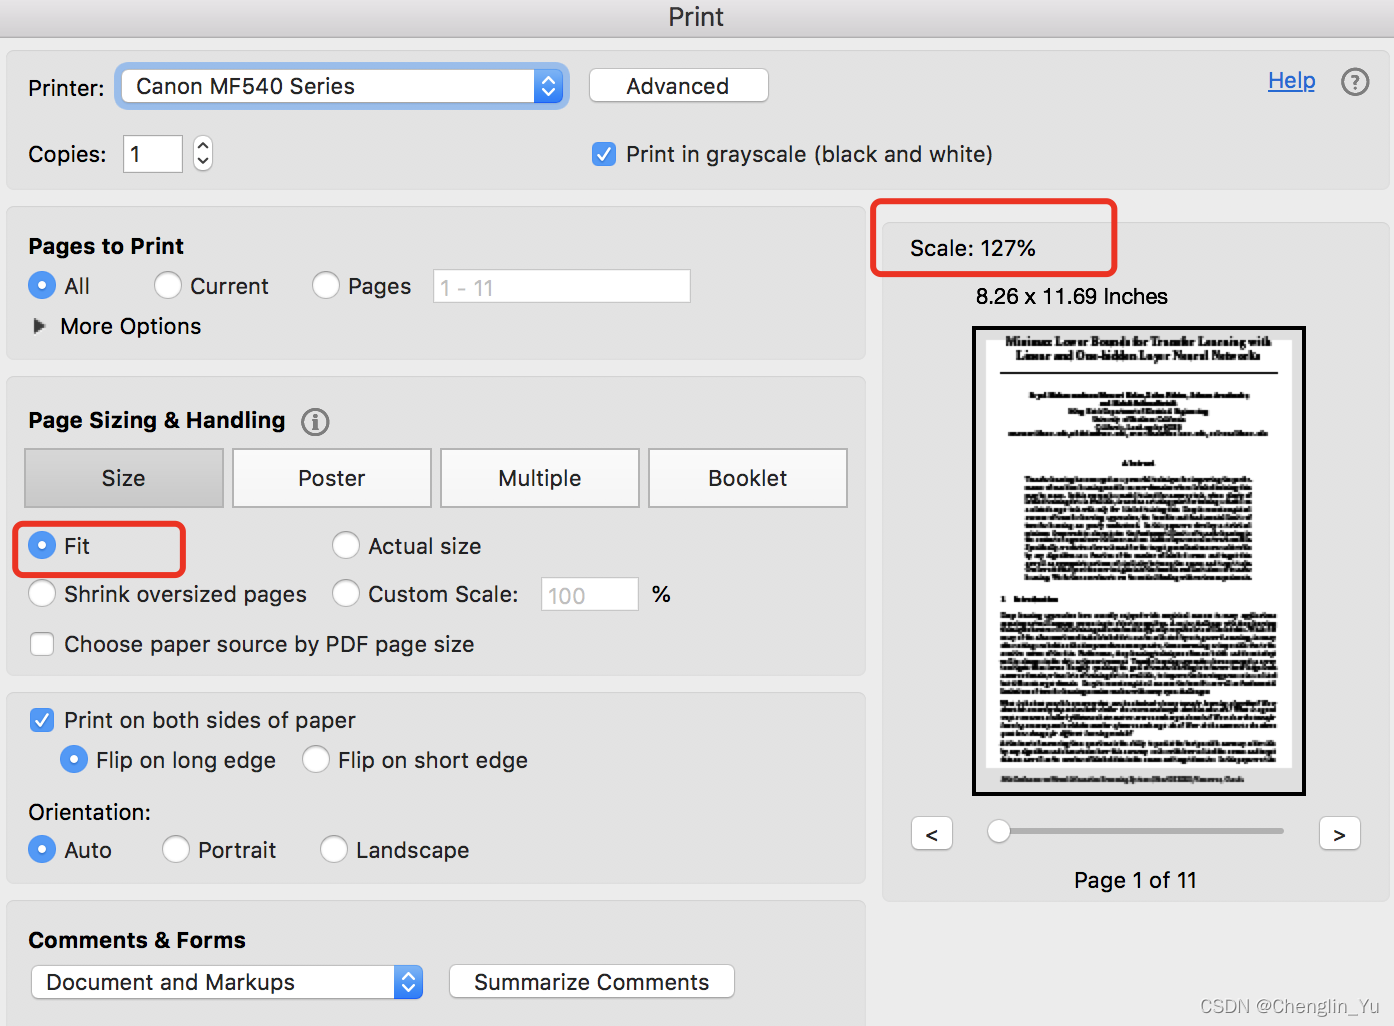The width and height of the screenshot is (1394, 1026).
Task: Click the Copies input field
Action: (x=153, y=154)
